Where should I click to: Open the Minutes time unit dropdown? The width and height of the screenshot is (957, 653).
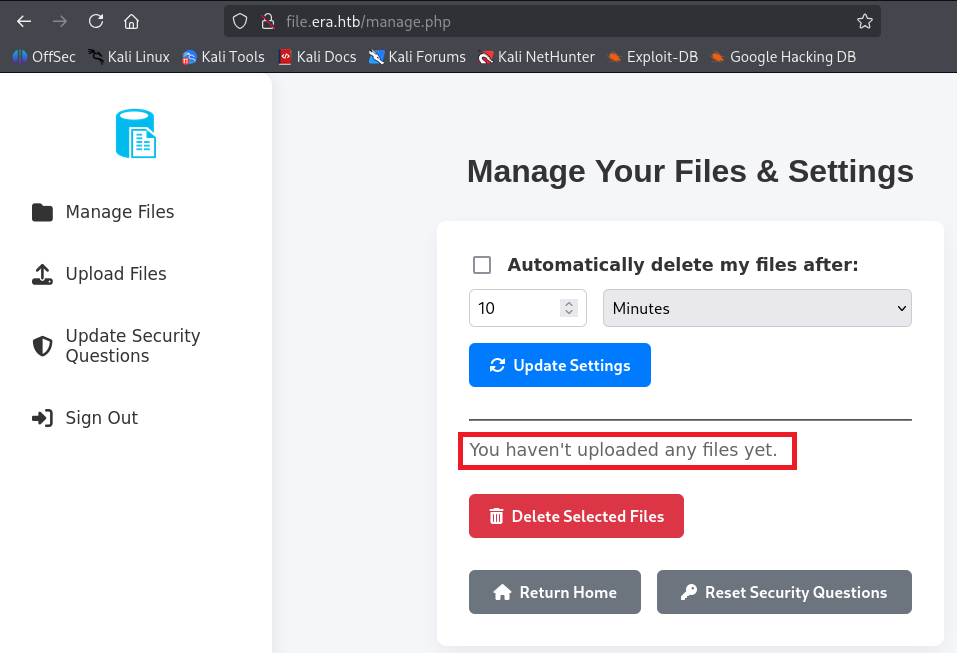pos(757,308)
